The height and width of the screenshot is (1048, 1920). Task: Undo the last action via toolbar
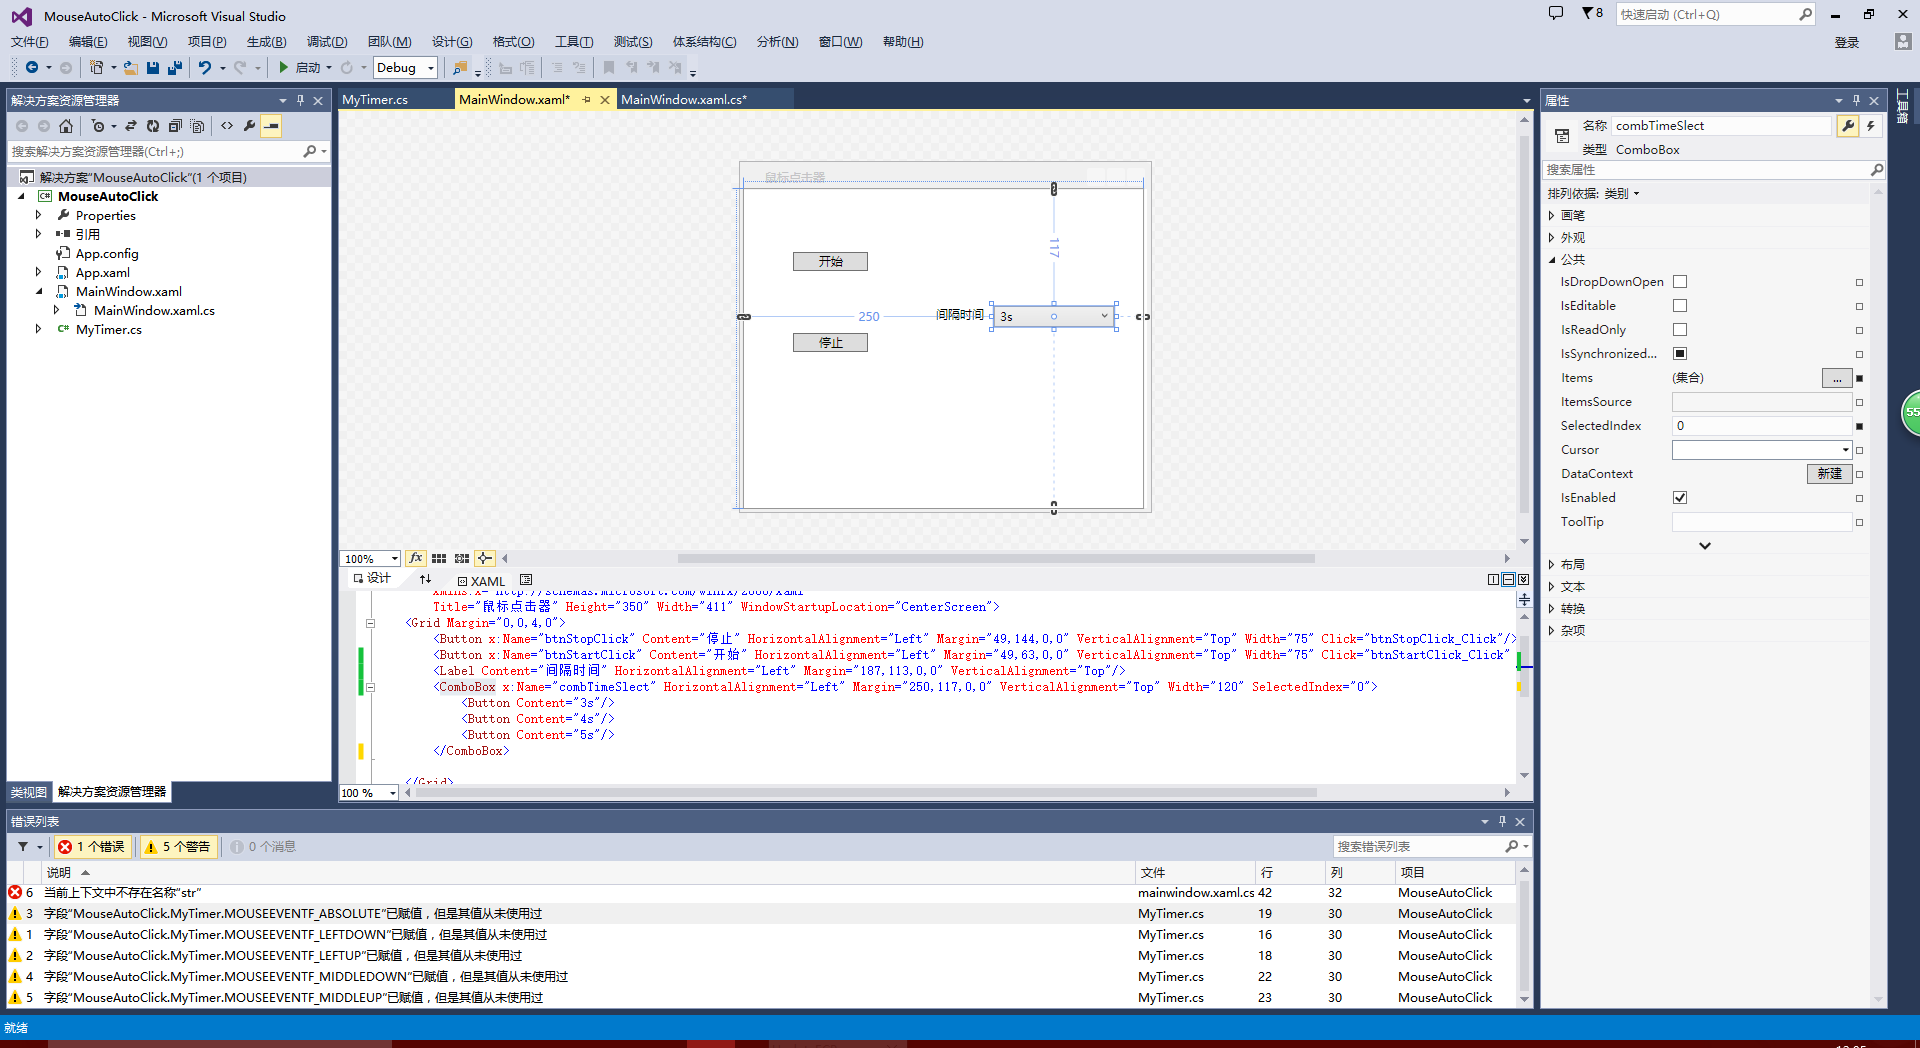(205, 67)
